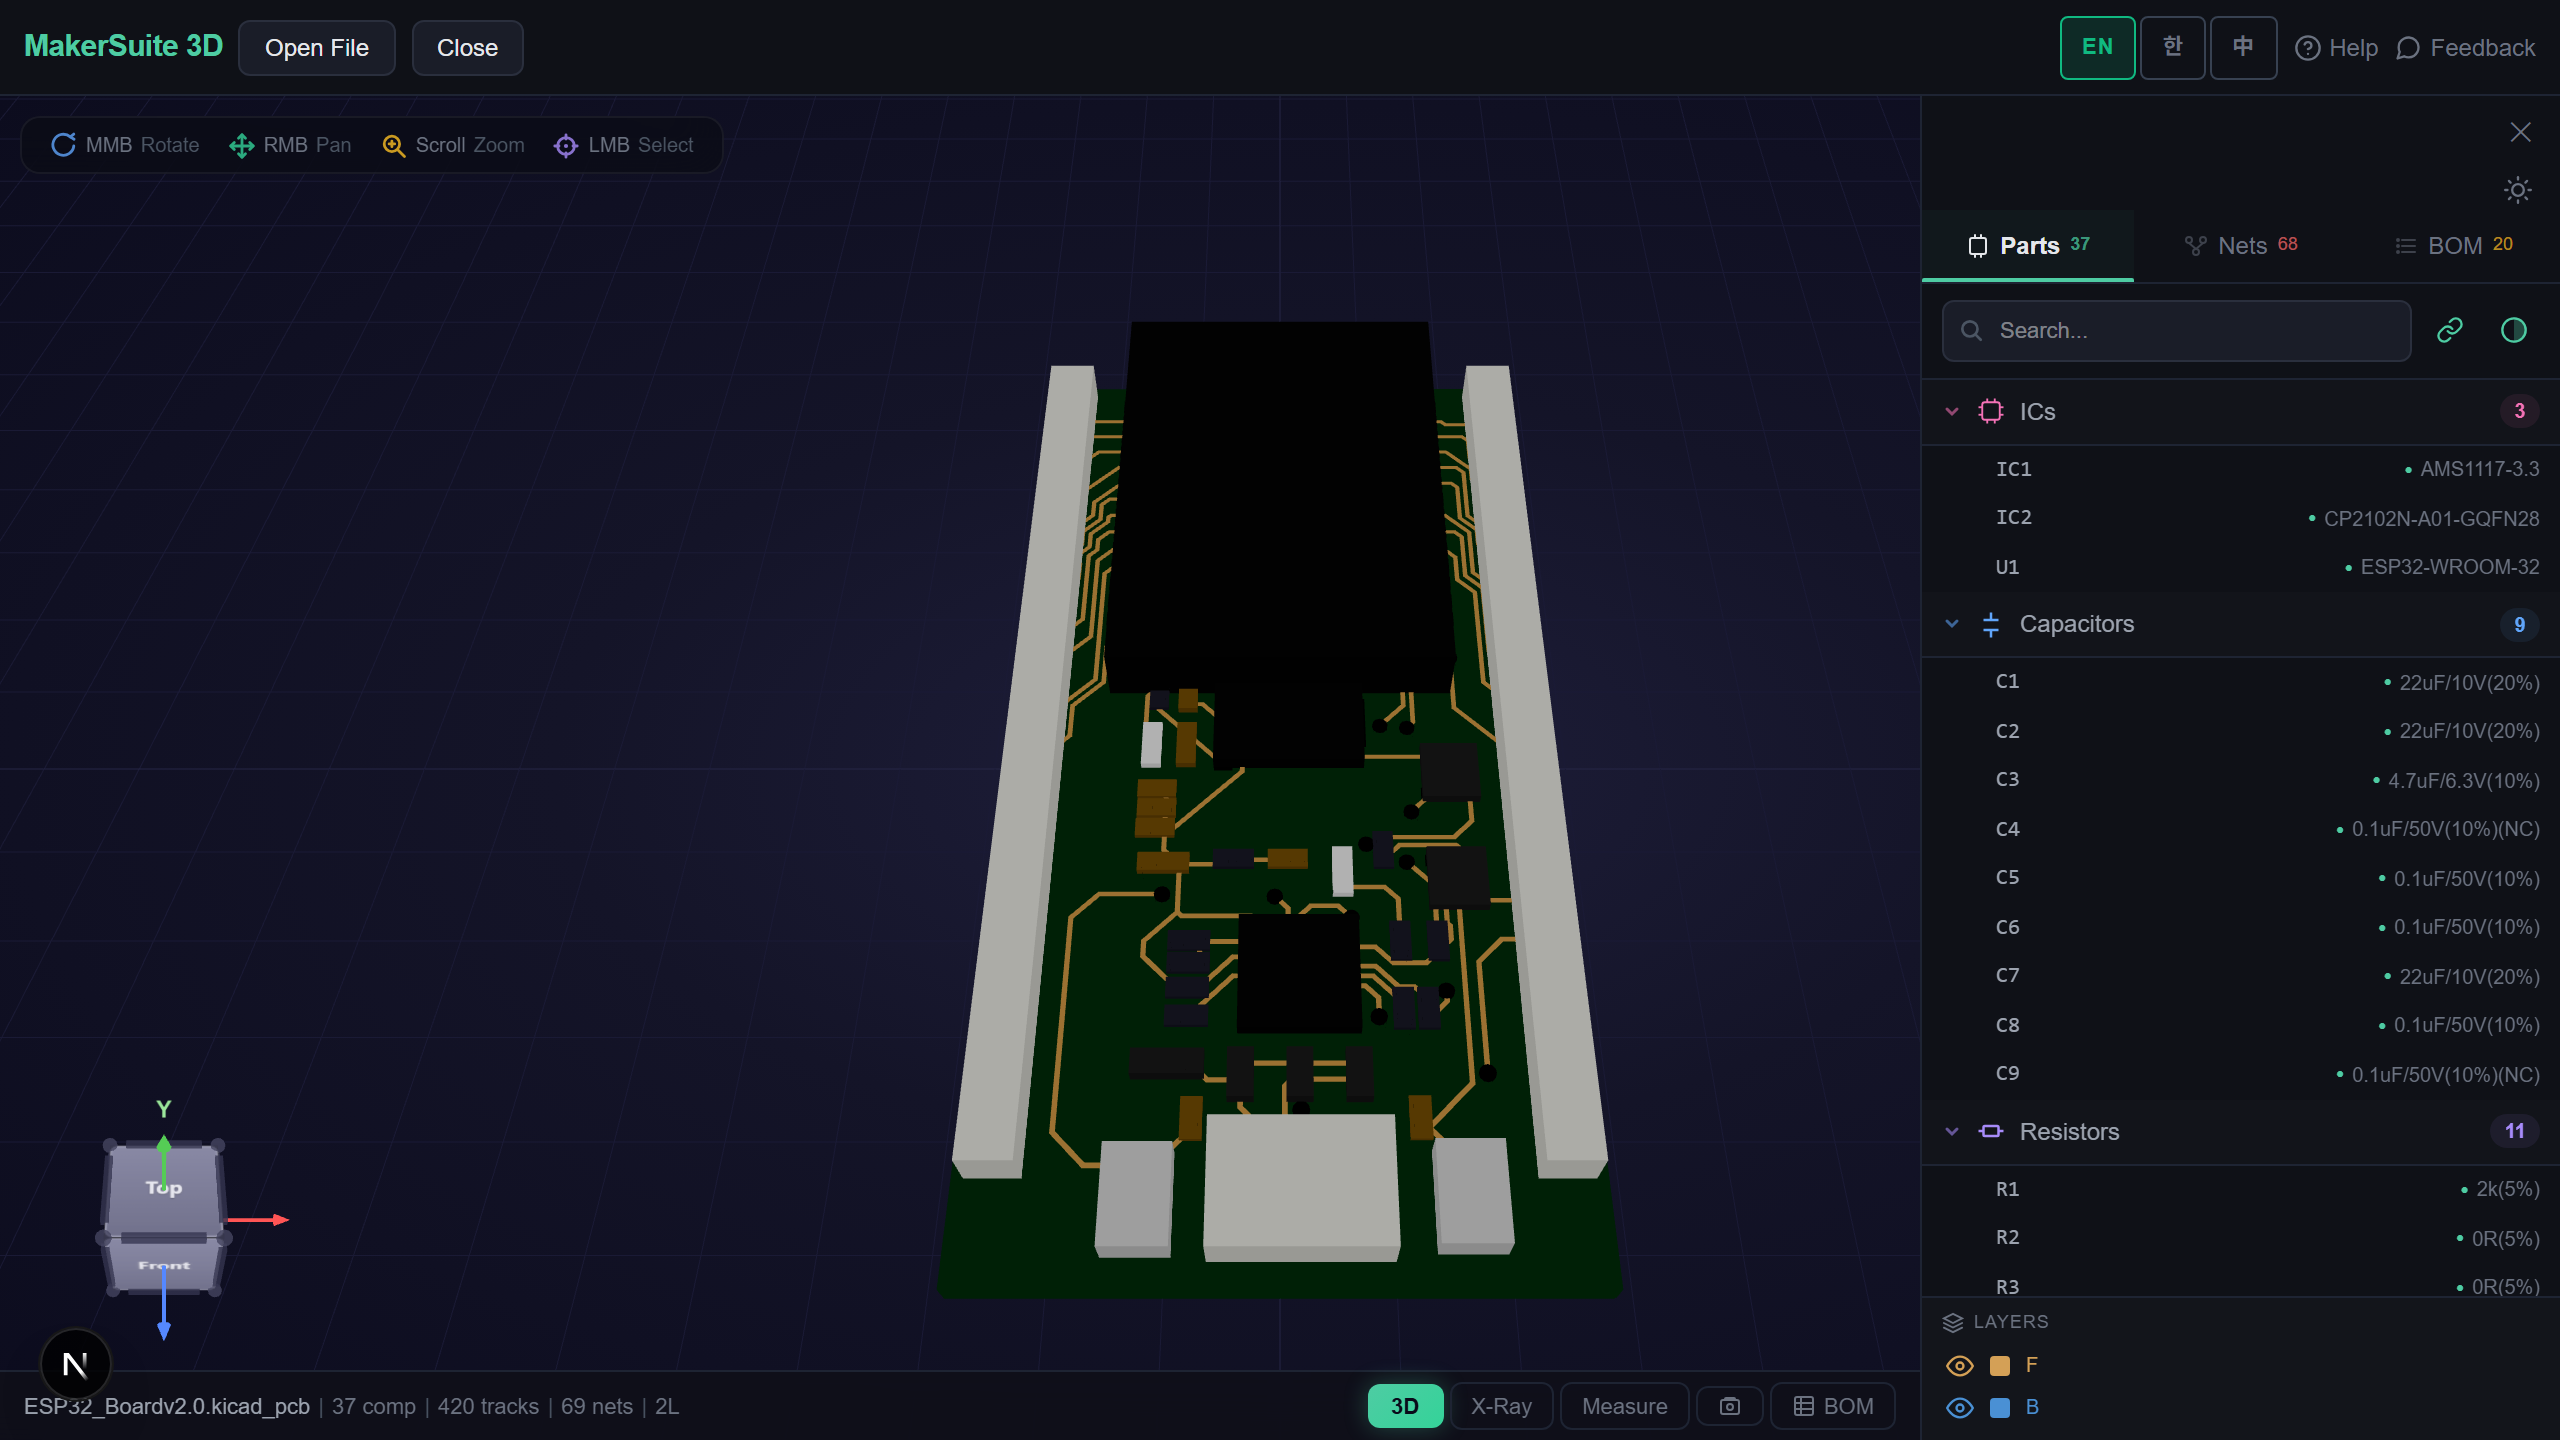Click the round N logo icon
Image resolution: width=2560 pixels, height=1440 pixels.
(x=75, y=1364)
